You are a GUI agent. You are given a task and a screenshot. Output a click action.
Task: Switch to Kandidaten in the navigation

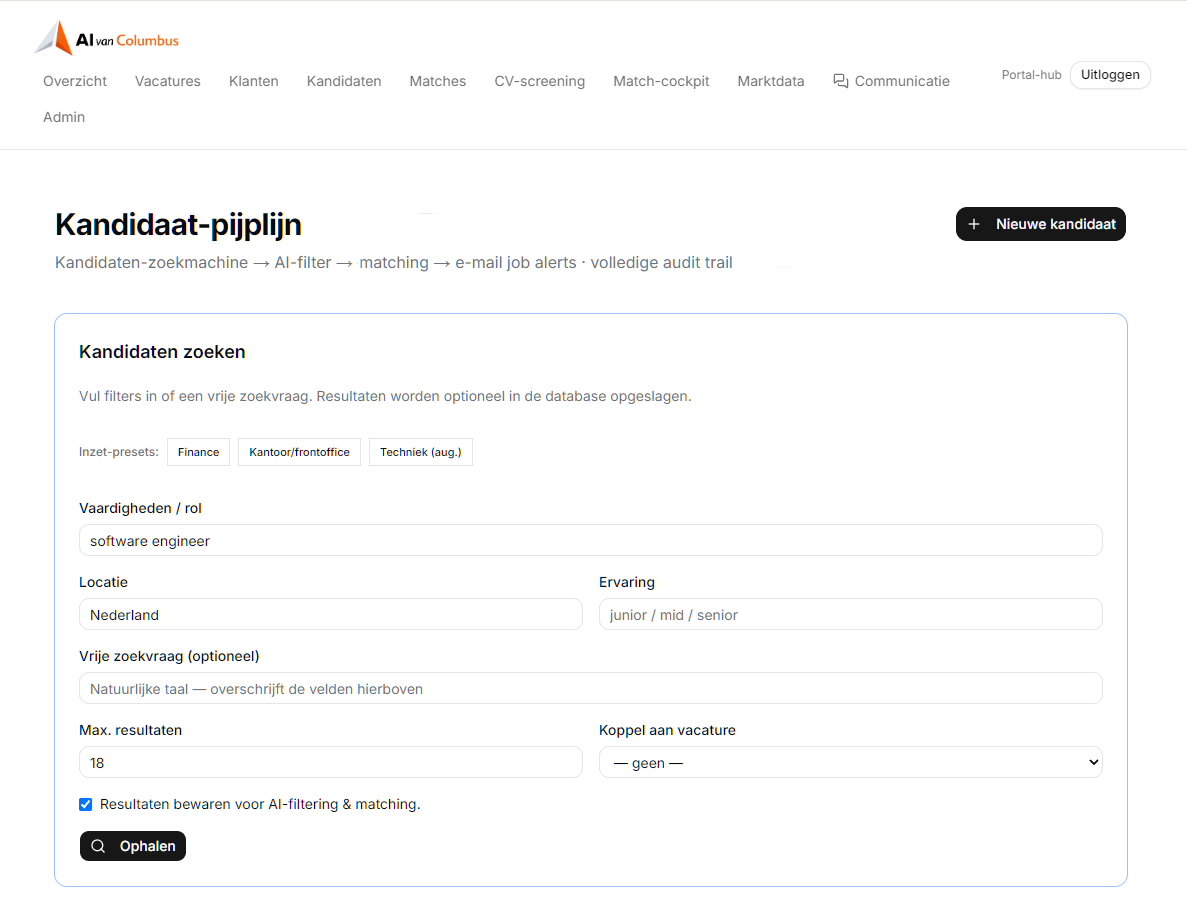(x=344, y=81)
